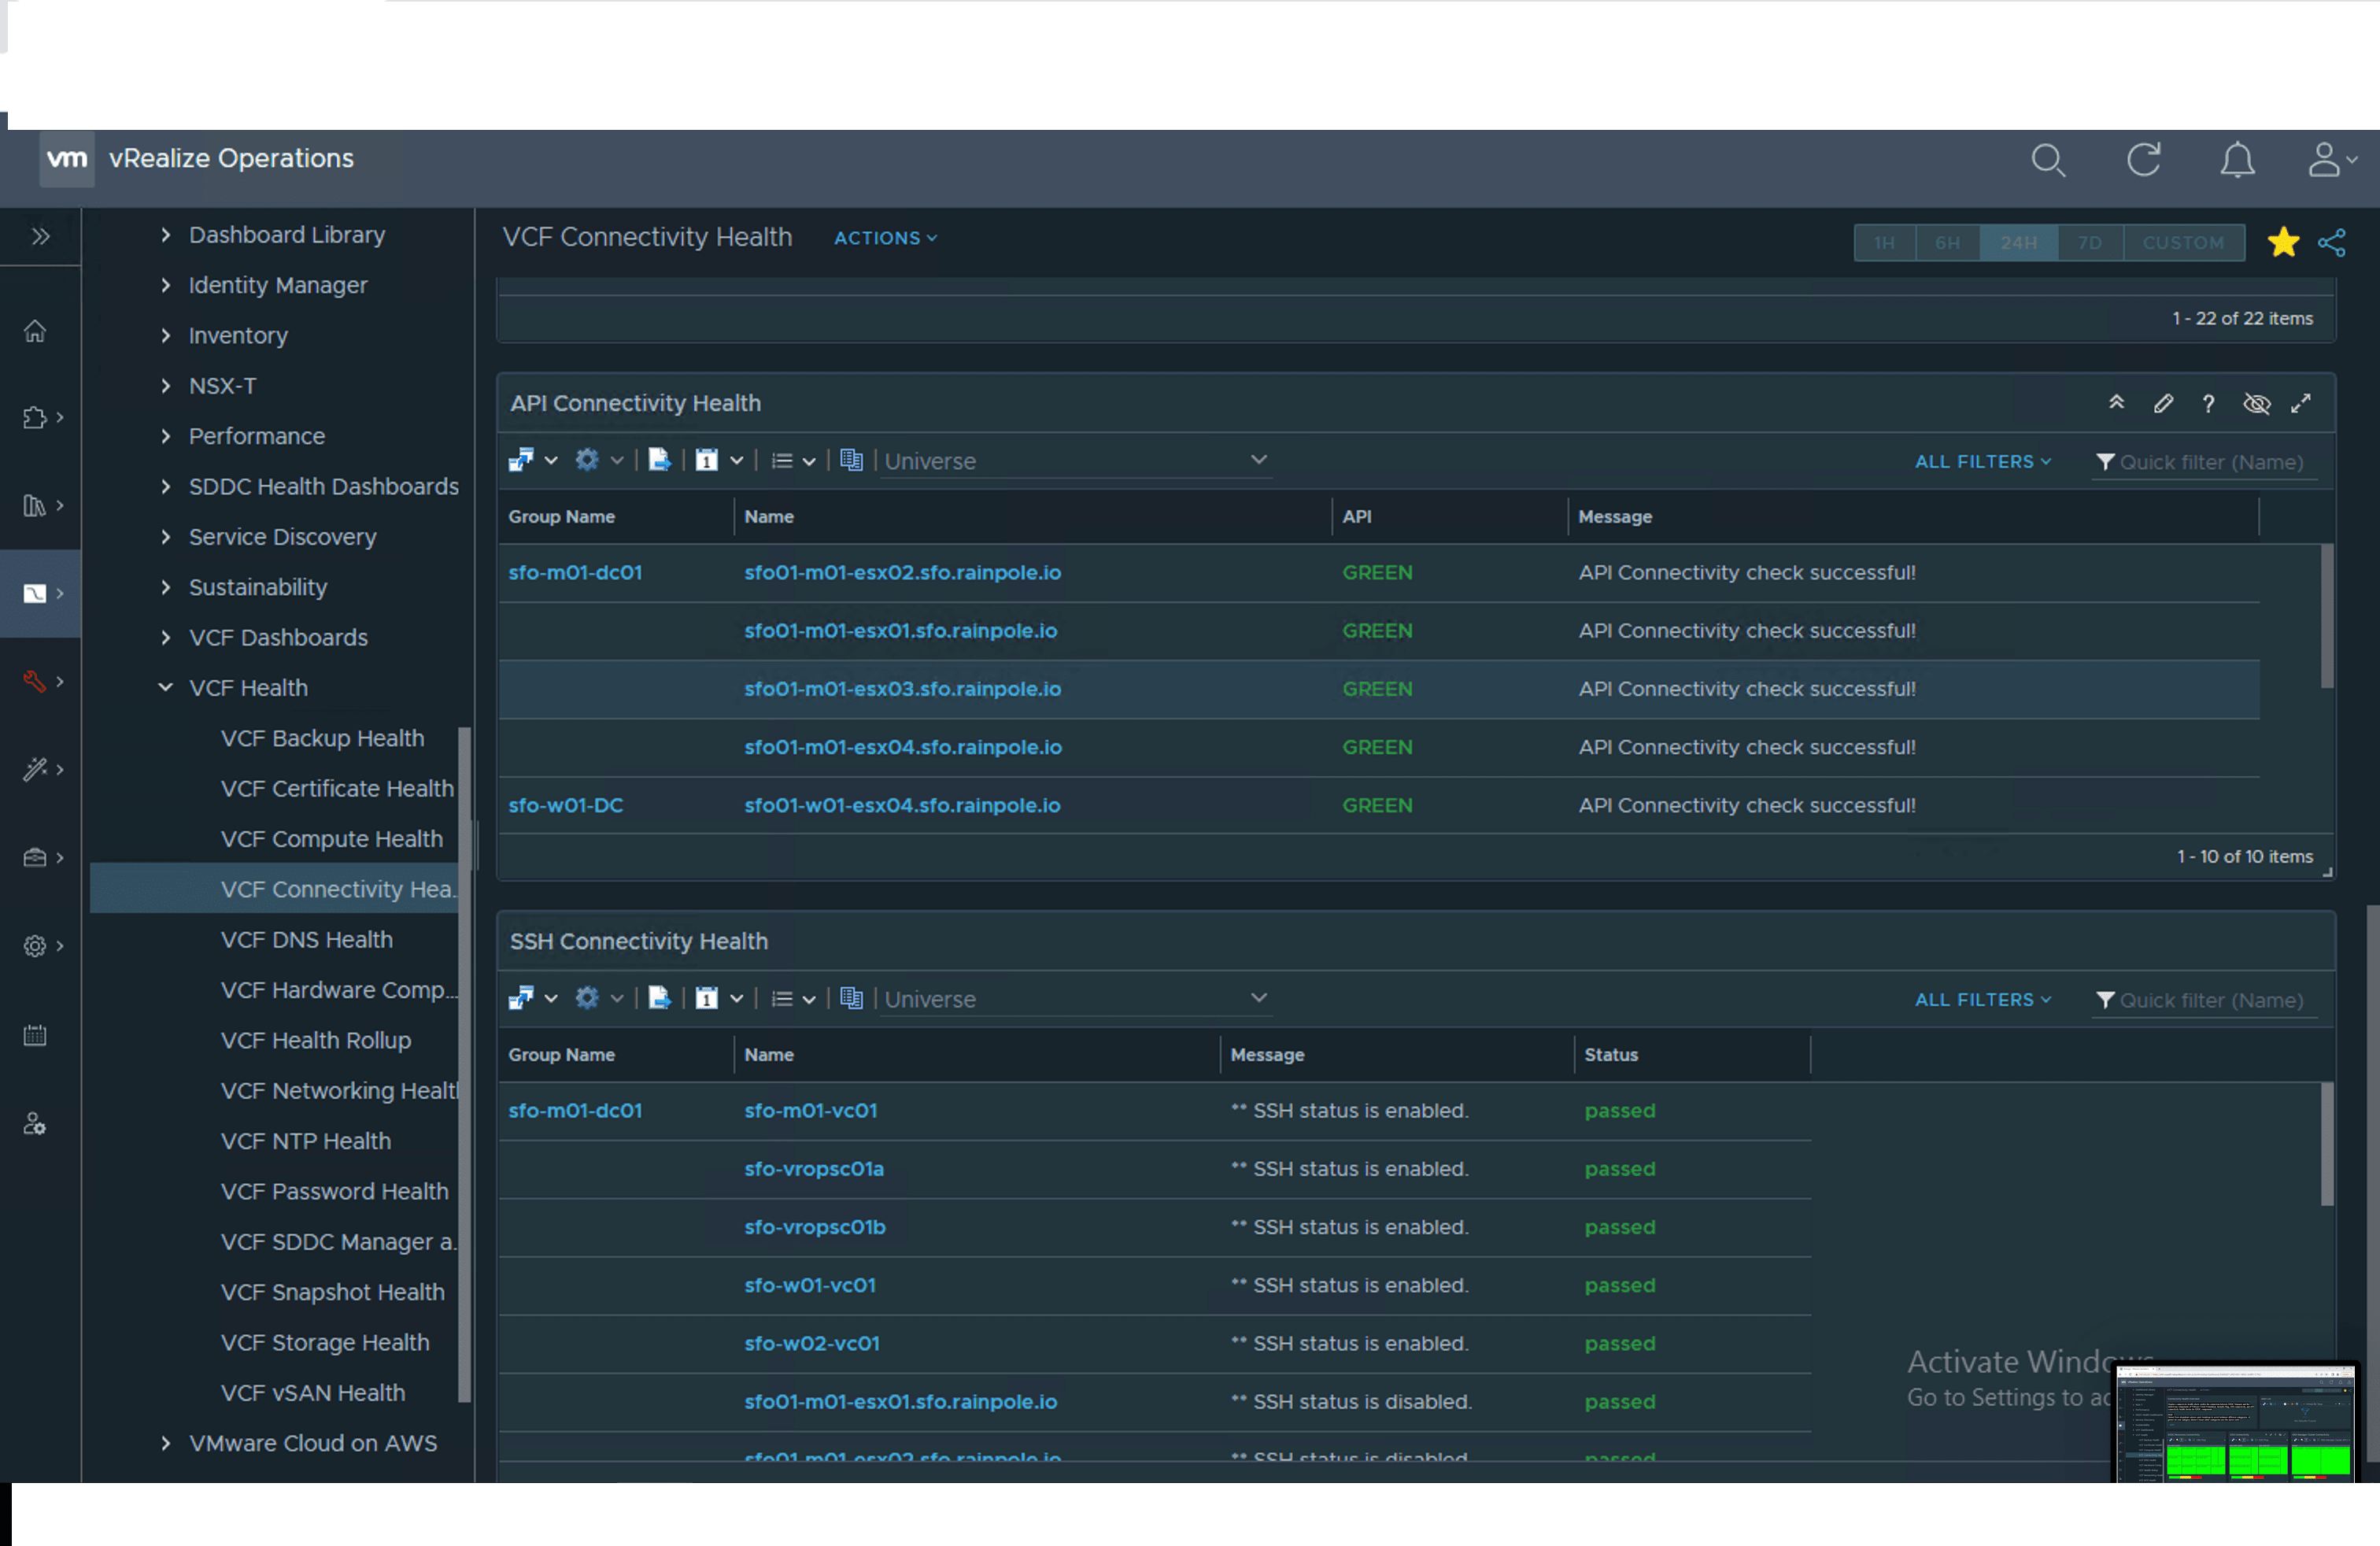Click the Home icon in left rail
The height and width of the screenshot is (1546, 2380).
(x=35, y=331)
